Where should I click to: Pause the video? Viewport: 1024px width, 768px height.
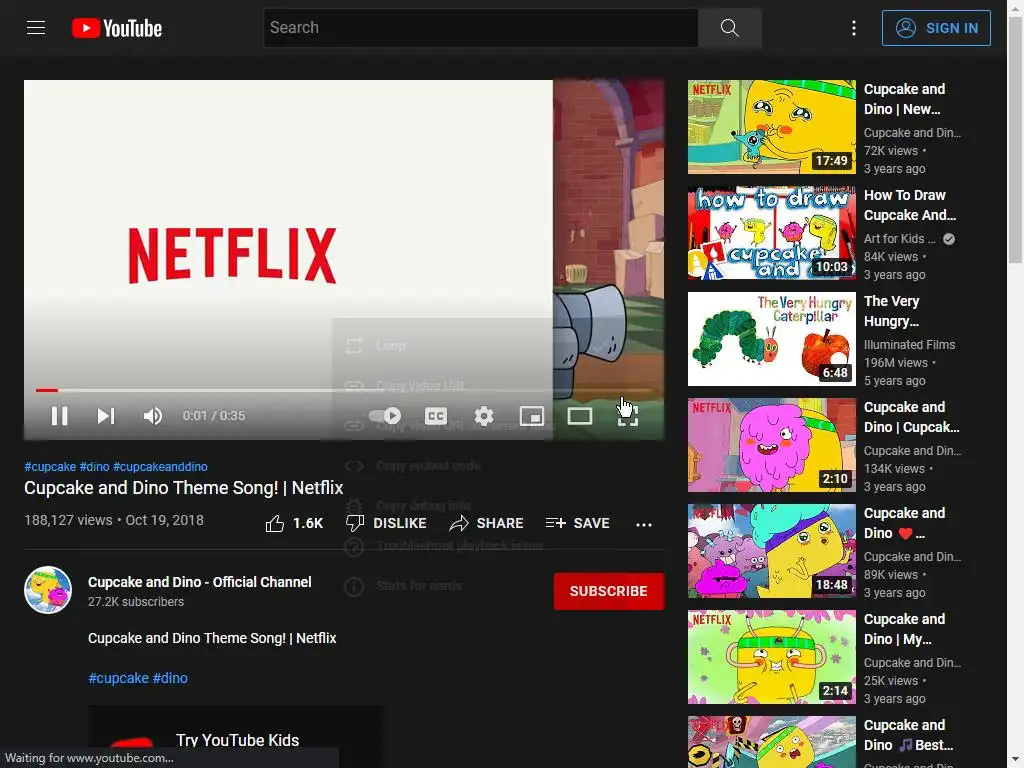click(59, 416)
